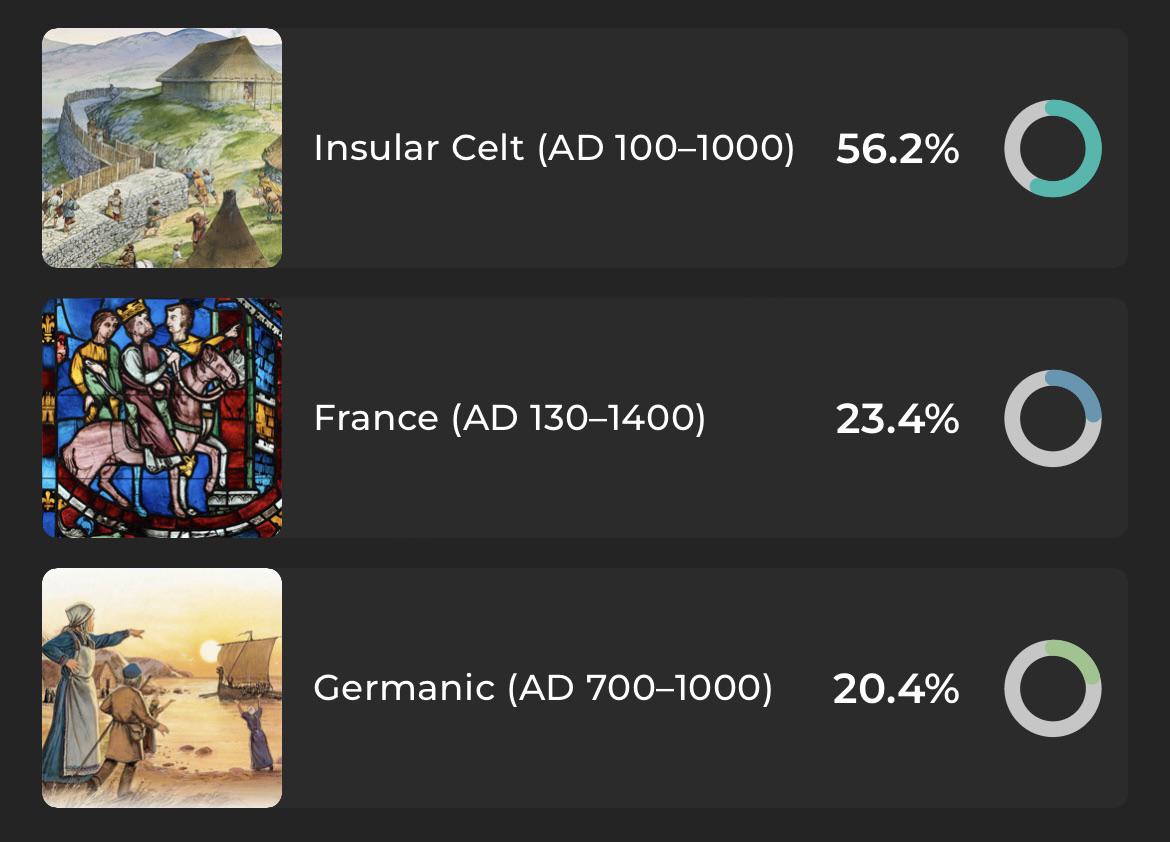Click the France donut chart
This screenshot has width=1170, height=842.
click(x=1052, y=419)
